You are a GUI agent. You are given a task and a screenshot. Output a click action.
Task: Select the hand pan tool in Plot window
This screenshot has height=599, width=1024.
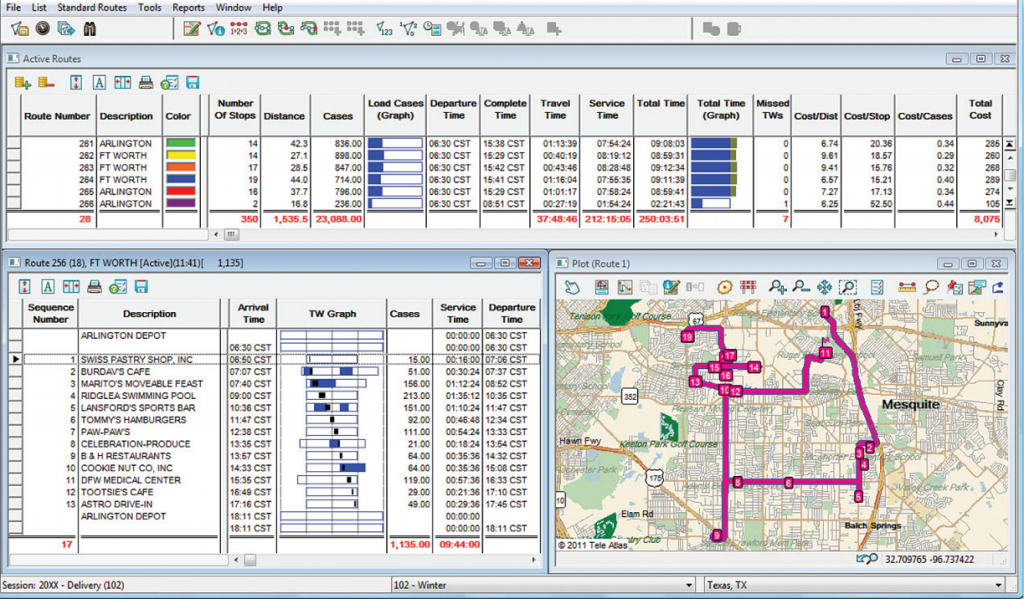tap(572, 287)
